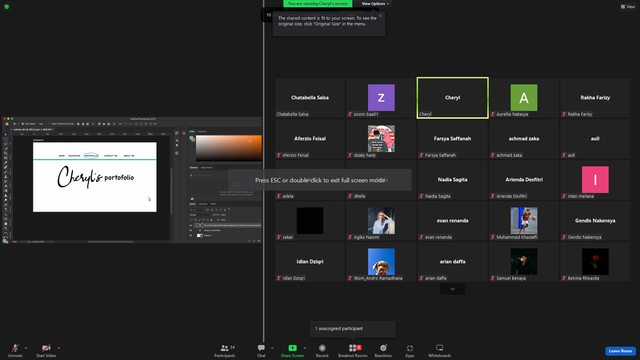
Task: Toggle visibility eye of the second layer
Action: pyautogui.click(x=191, y=230)
